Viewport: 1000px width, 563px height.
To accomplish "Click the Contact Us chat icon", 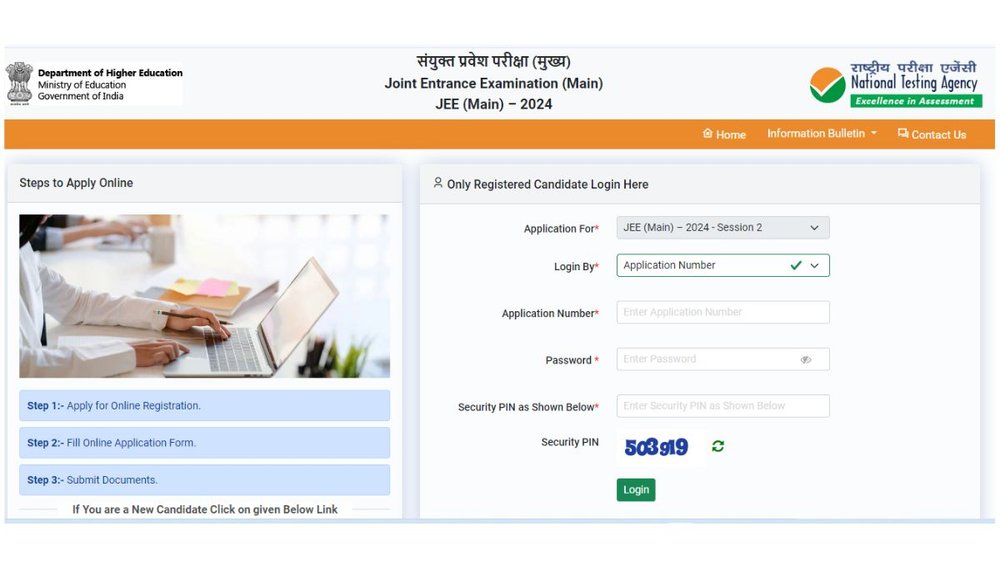I will [903, 133].
